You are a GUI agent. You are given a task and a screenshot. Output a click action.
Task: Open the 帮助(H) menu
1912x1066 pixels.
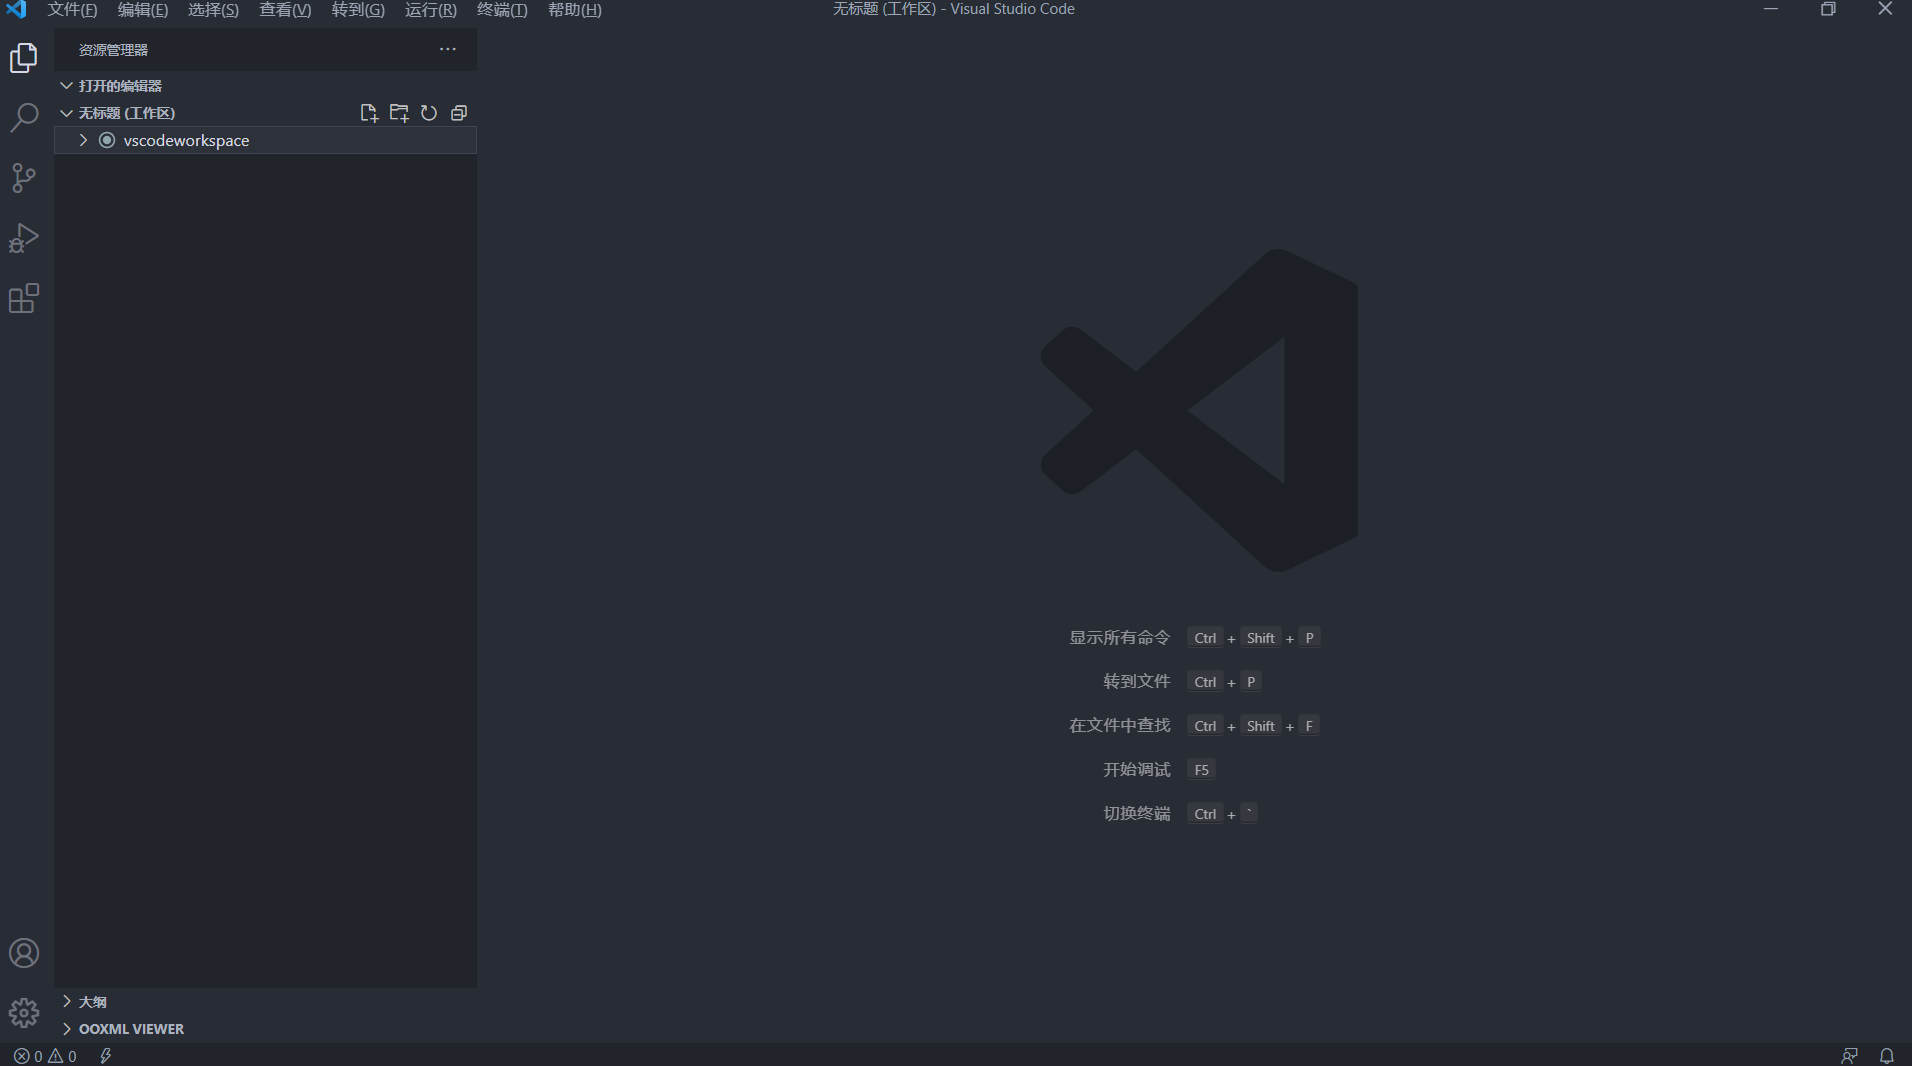[x=575, y=10]
